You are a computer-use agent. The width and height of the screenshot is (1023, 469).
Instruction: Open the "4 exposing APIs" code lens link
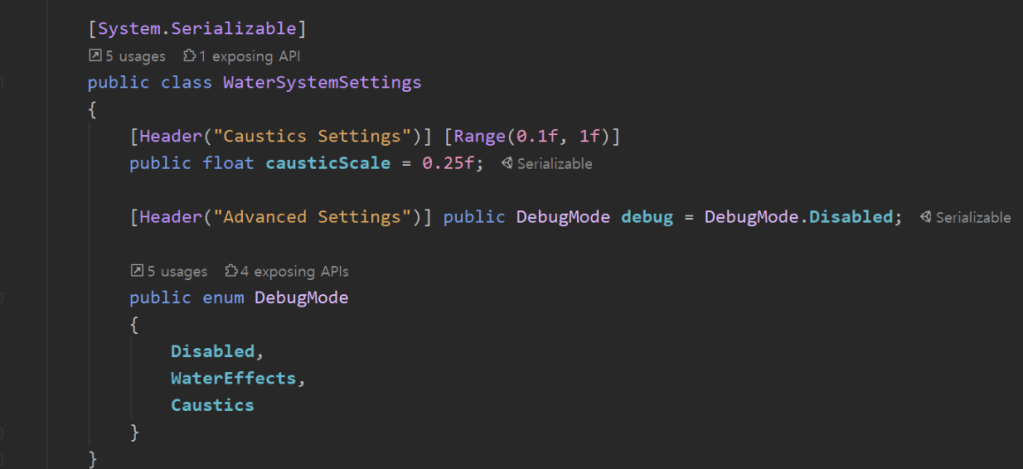pos(294,271)
